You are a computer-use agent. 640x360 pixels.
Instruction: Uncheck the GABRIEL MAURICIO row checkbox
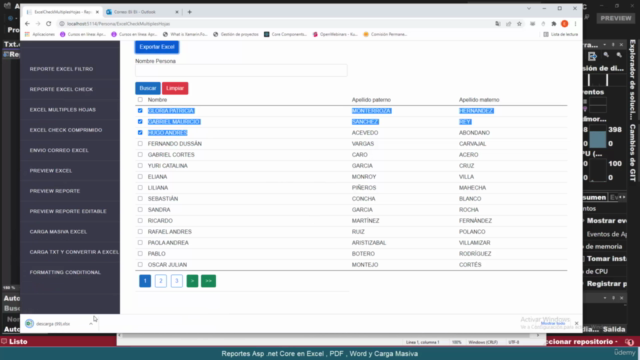pyautogui.click(x=140, y=122)
